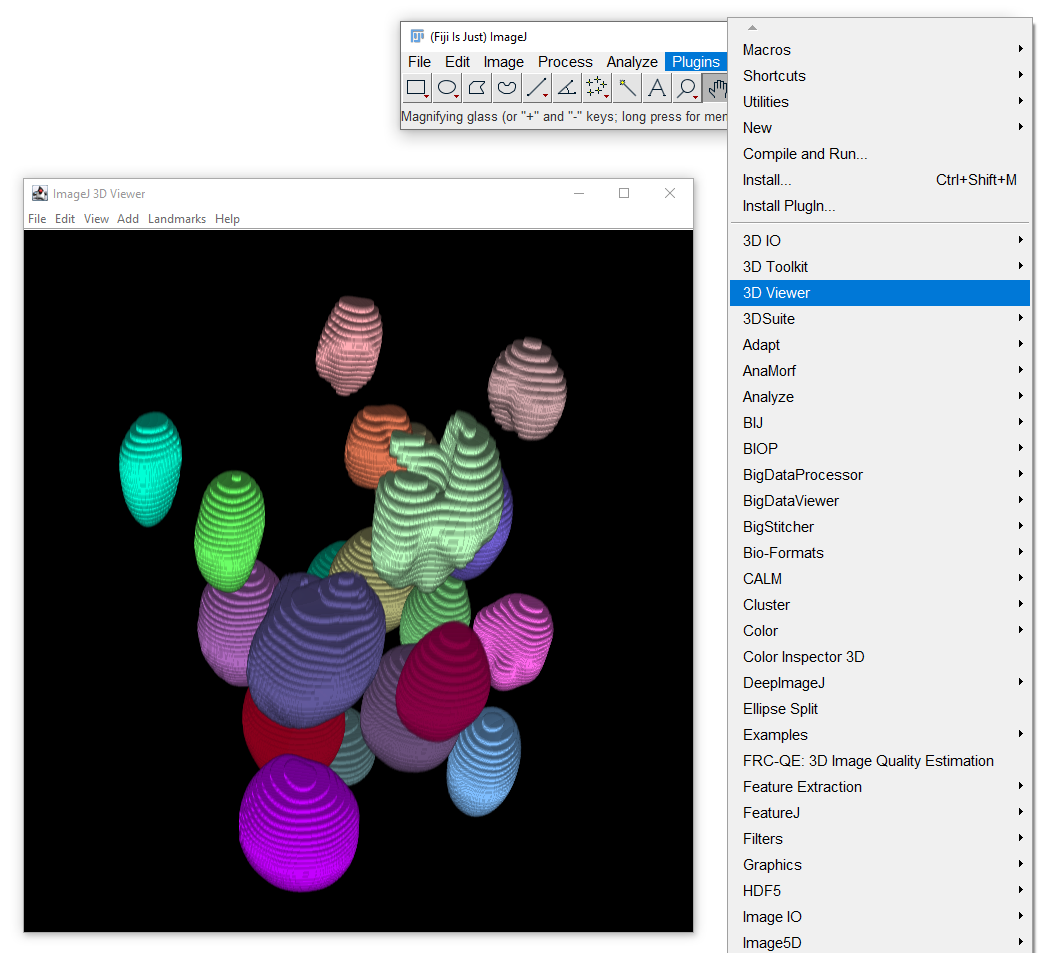
Task: Select the Oval selection tool
Action: [x=447, y=88]
